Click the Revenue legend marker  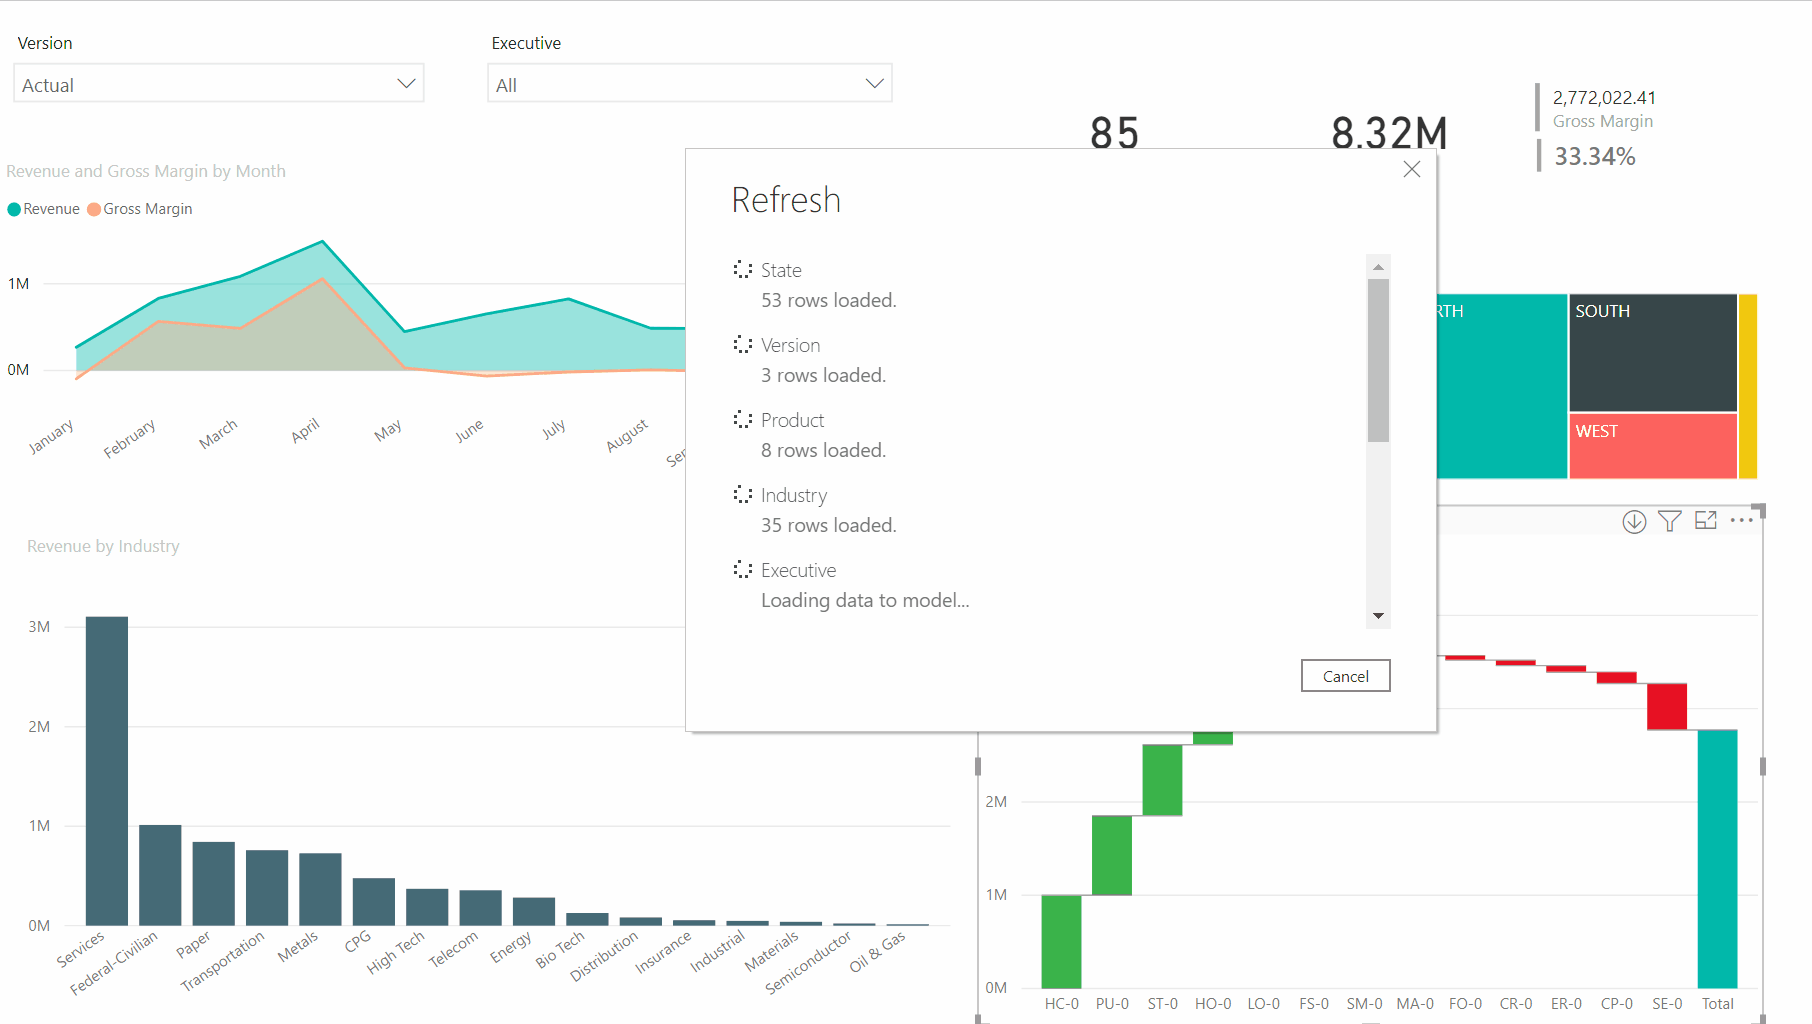(x=14, y=209)
